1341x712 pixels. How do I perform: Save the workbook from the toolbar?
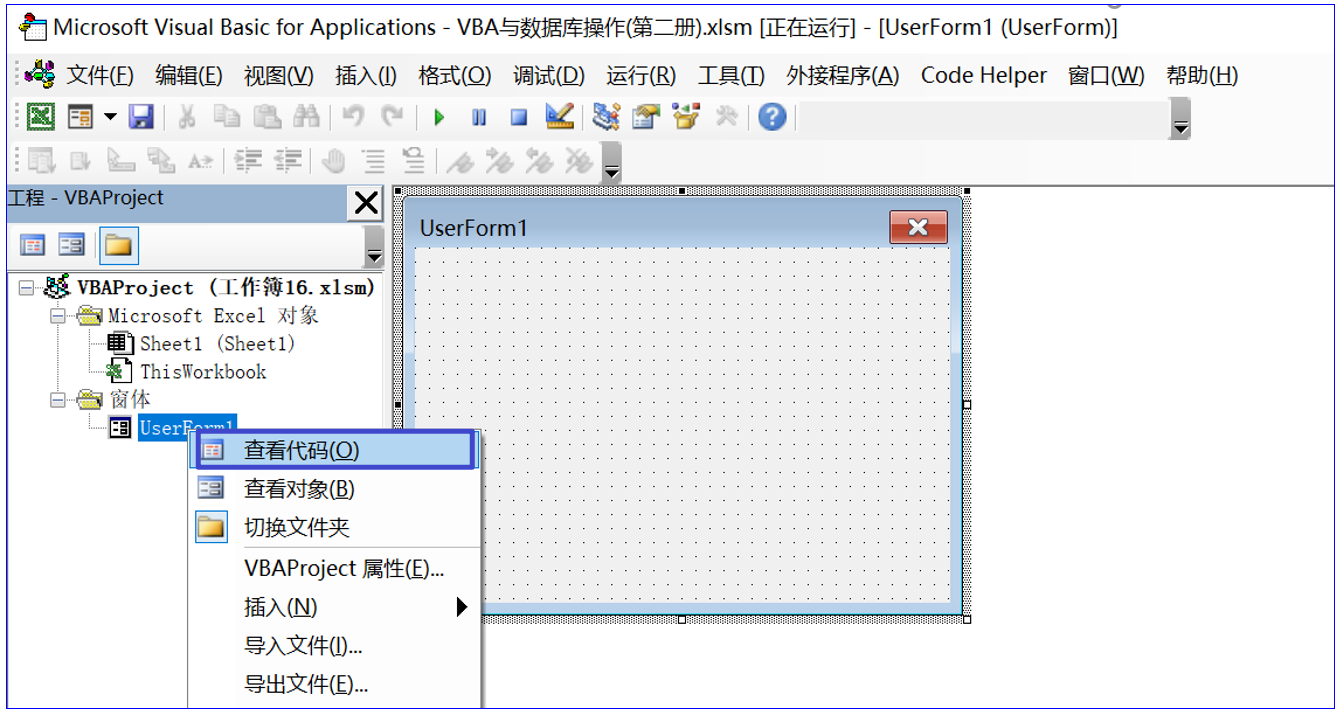point(141,117)
